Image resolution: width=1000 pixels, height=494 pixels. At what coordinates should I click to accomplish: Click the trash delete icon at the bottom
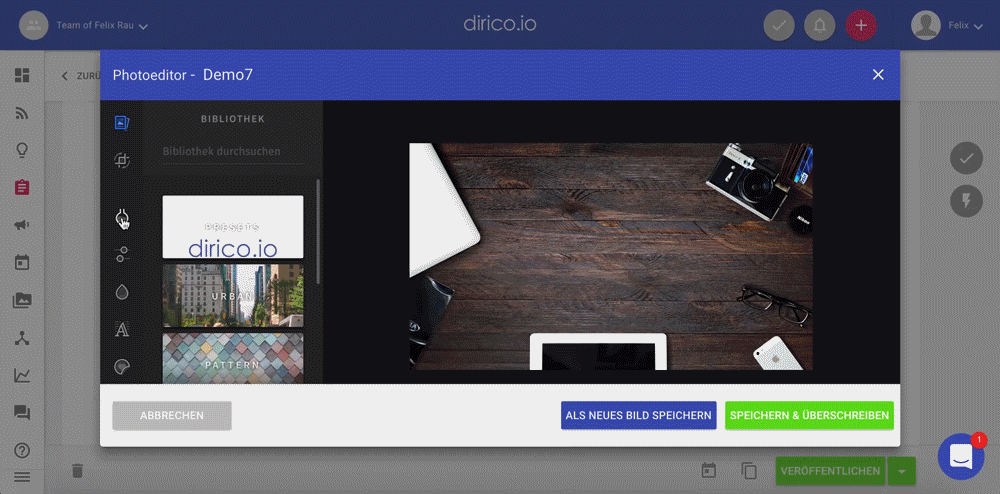(77, 471)
